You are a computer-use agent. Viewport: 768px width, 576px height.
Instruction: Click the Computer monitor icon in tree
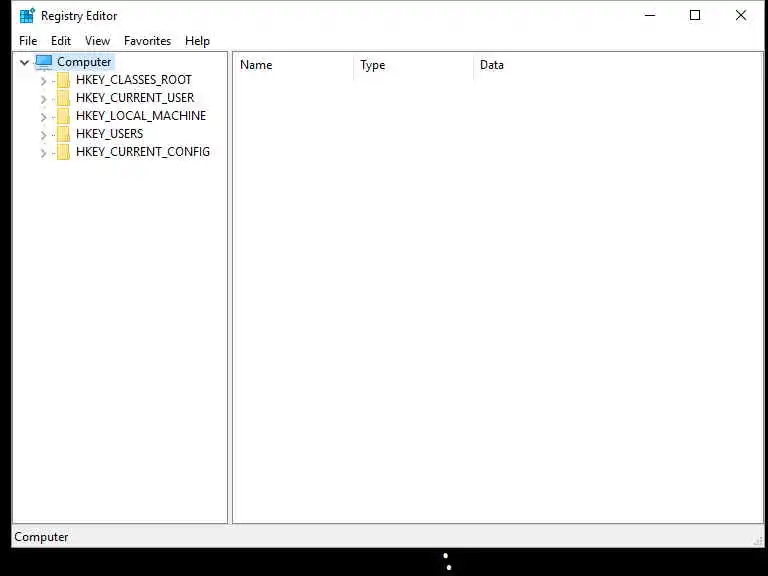tap(44, 62)
